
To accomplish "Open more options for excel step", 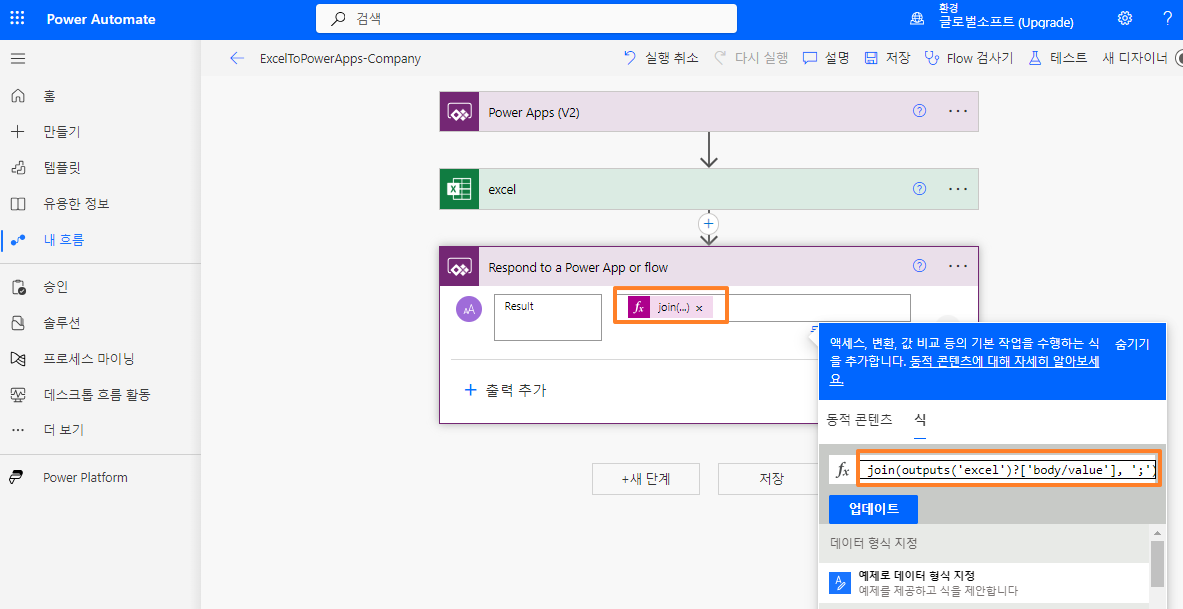I will (x=958, y=189).
